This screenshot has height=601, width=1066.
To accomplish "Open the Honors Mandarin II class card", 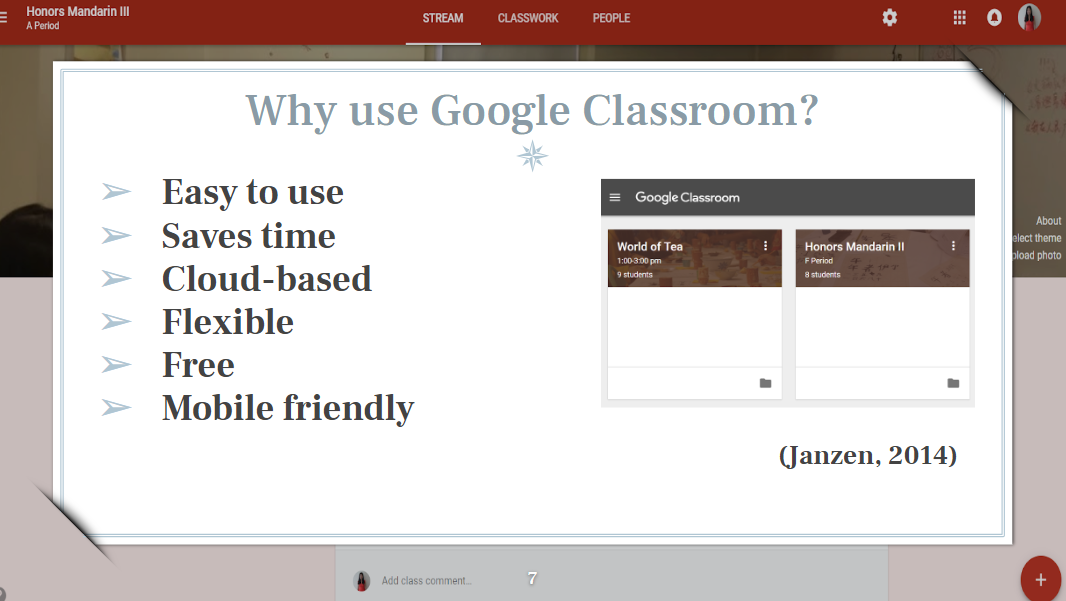I will (882, 314).
